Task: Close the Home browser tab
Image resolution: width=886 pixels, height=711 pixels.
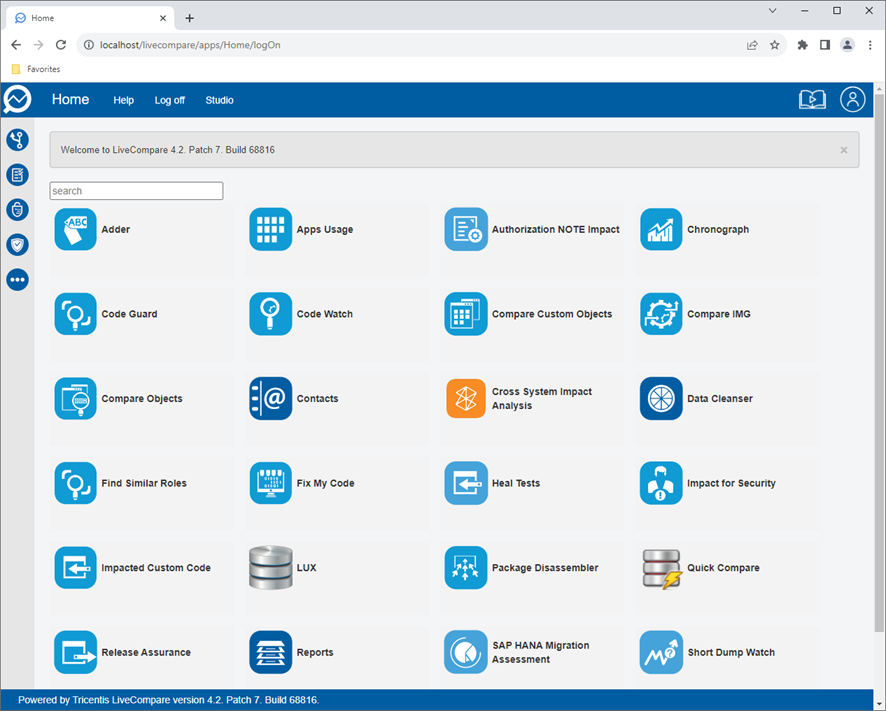Action: click(x=163, y=18)
